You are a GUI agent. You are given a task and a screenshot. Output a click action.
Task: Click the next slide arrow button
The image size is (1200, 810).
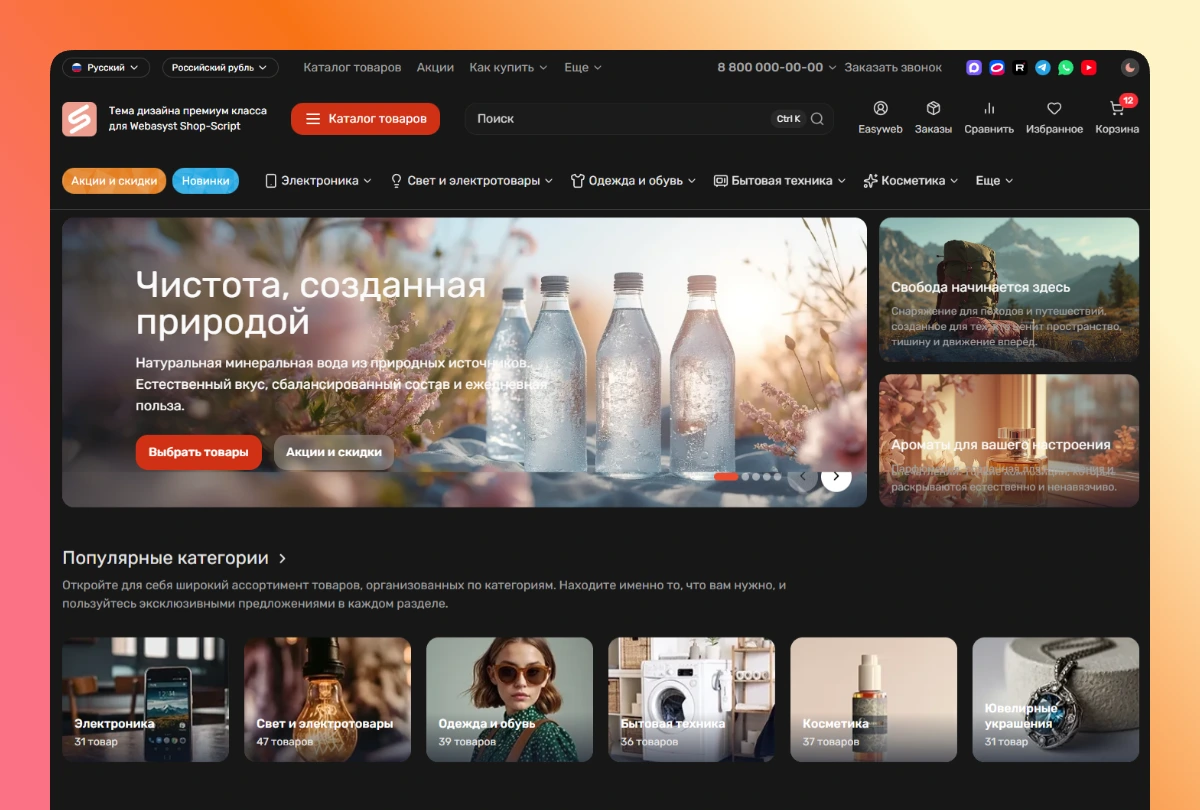point(836,477)
